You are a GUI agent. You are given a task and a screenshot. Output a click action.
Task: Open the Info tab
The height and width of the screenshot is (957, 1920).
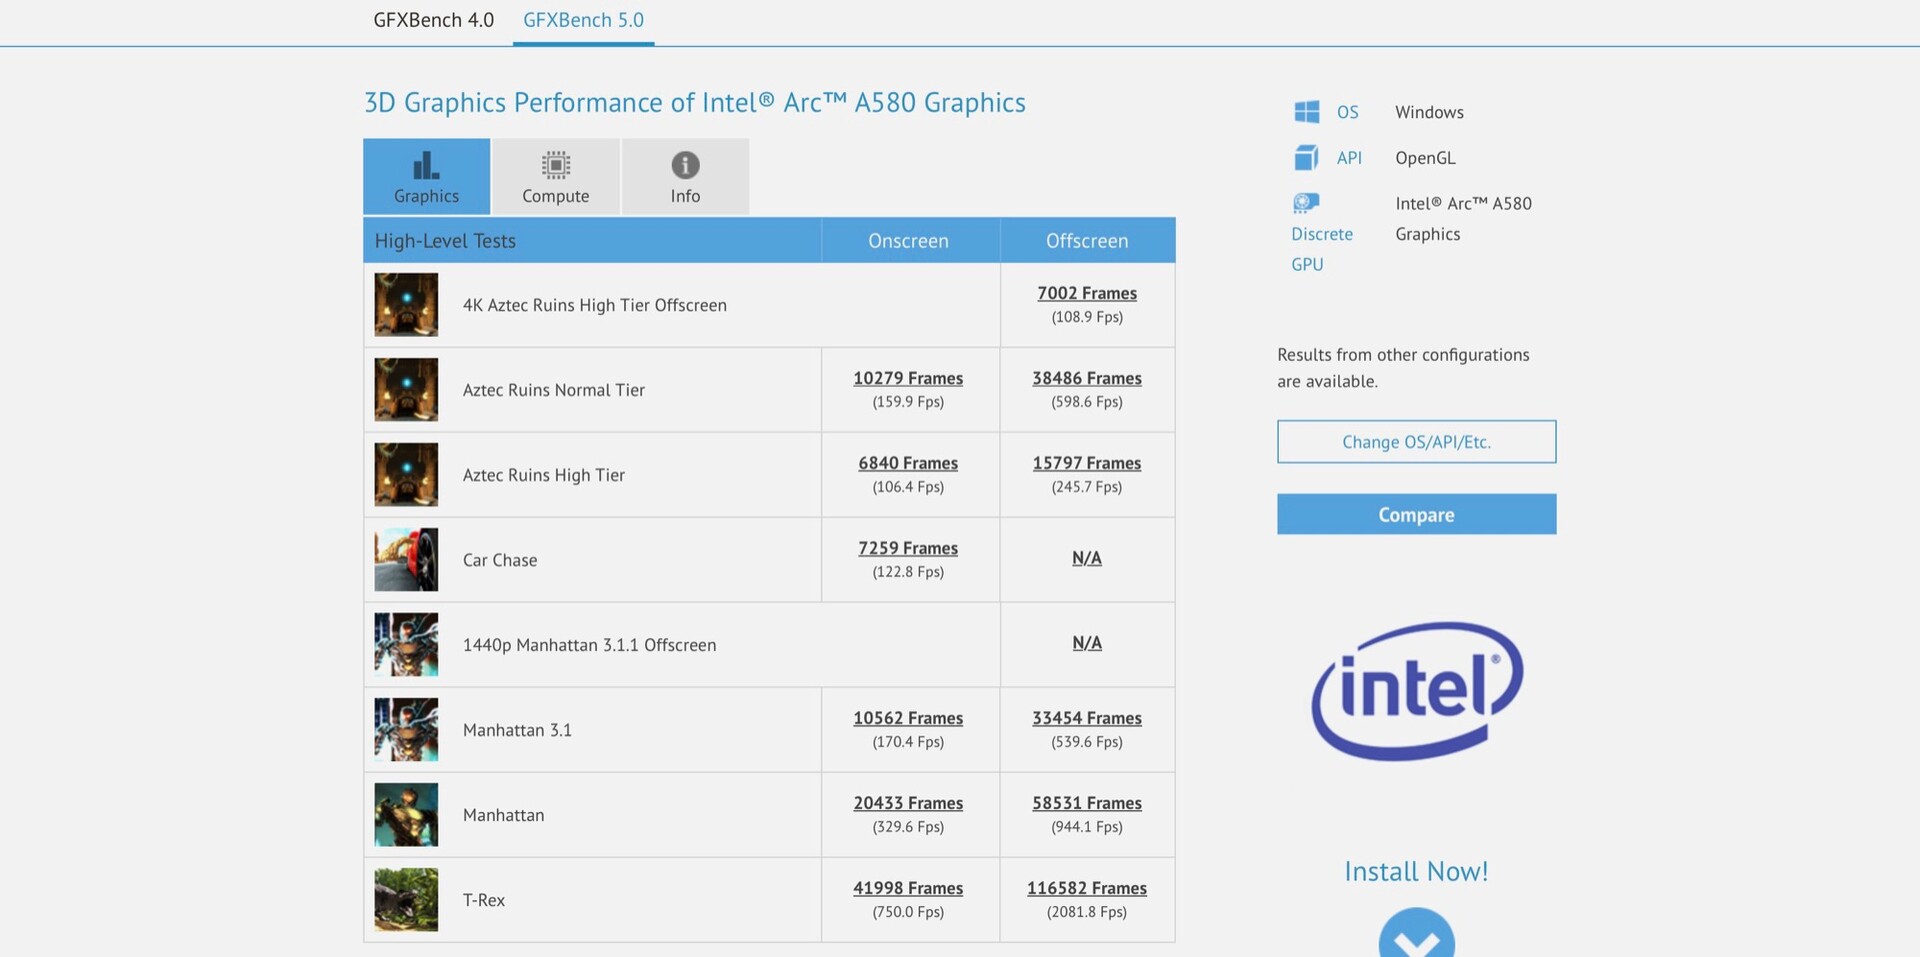click(x=685, y=177)
